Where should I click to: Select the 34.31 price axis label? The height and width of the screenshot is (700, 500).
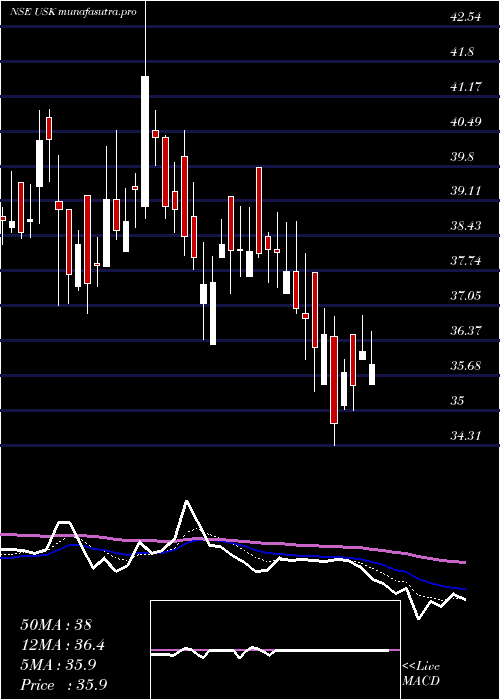466,435
